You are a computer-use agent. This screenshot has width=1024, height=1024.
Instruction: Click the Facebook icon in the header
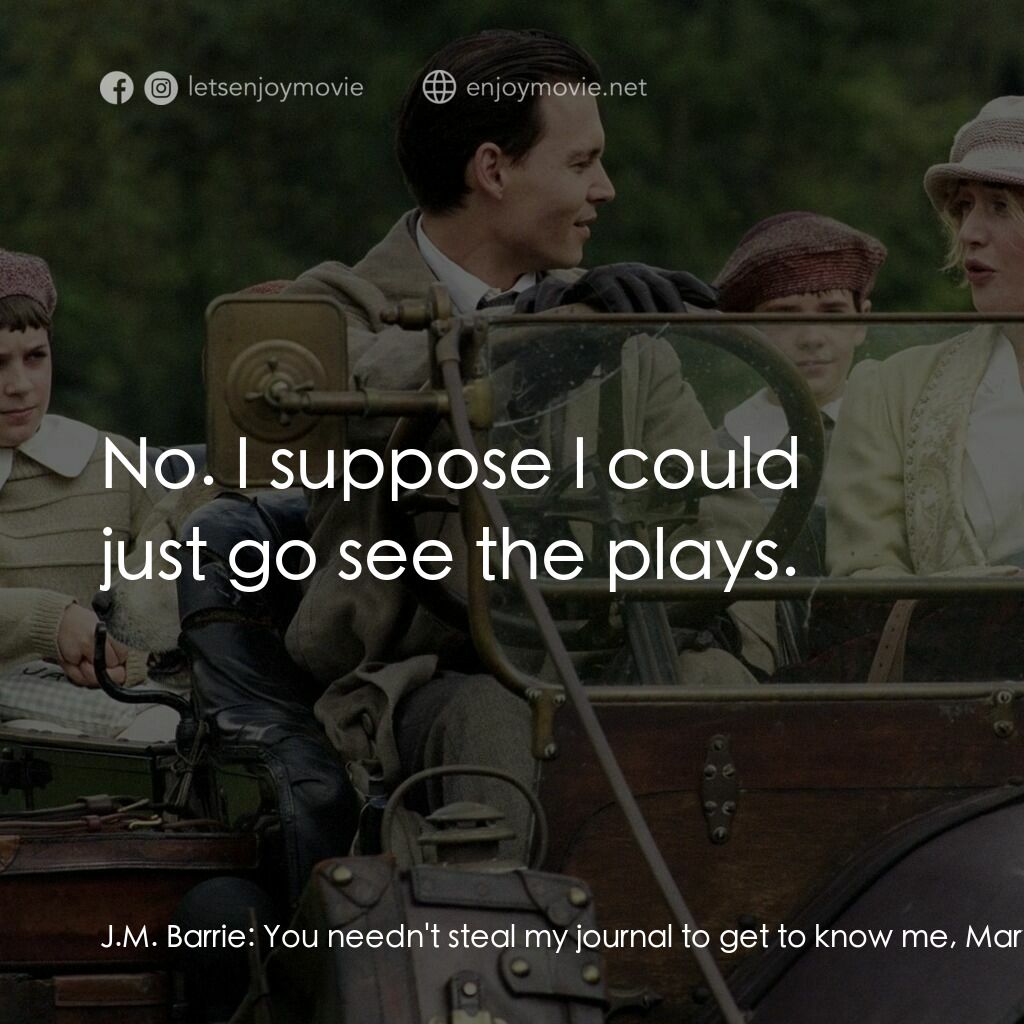coord(117,87)
